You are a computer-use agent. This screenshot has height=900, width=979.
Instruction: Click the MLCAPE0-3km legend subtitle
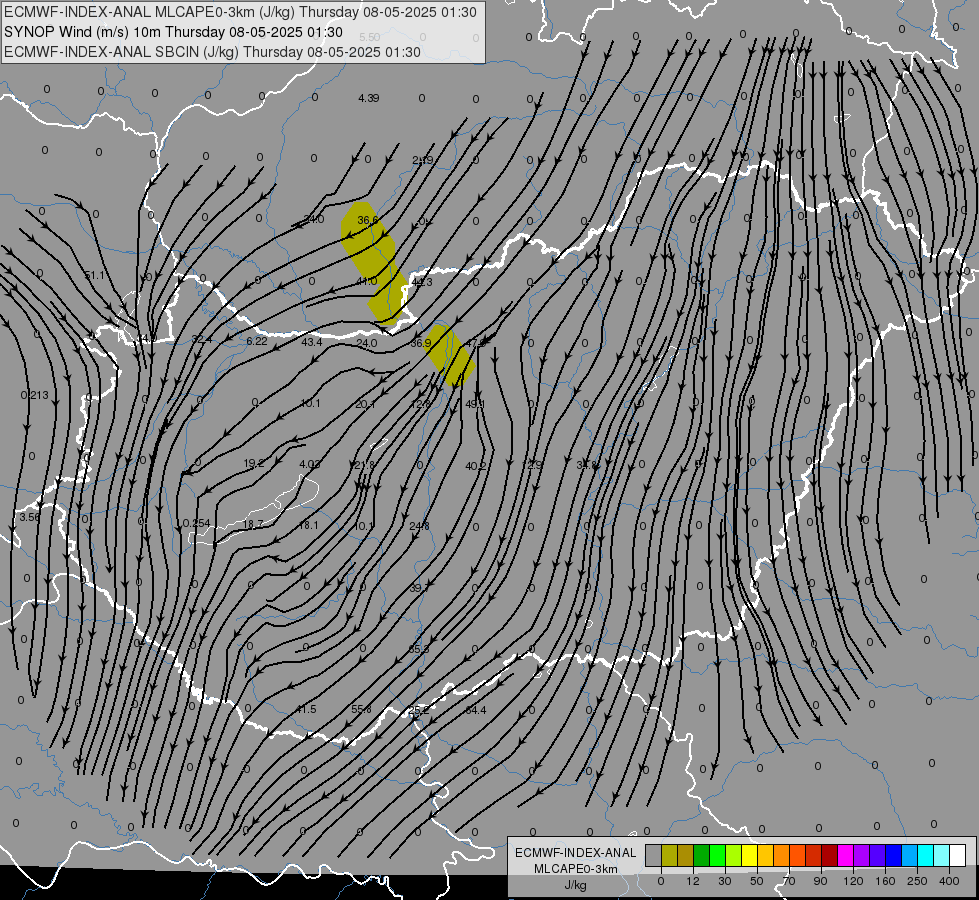tap(576, 869)
